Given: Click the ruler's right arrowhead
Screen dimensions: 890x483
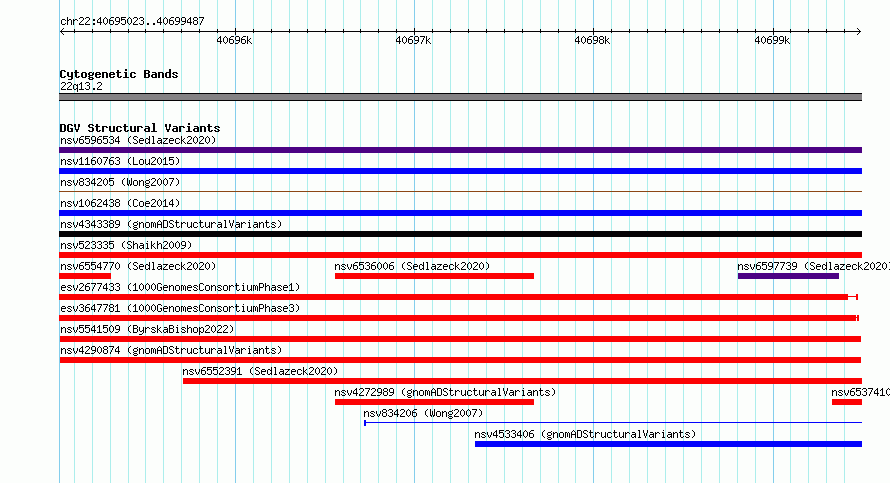Looking at the screenshot, I should pyautogui.click(x=858, y=32).
